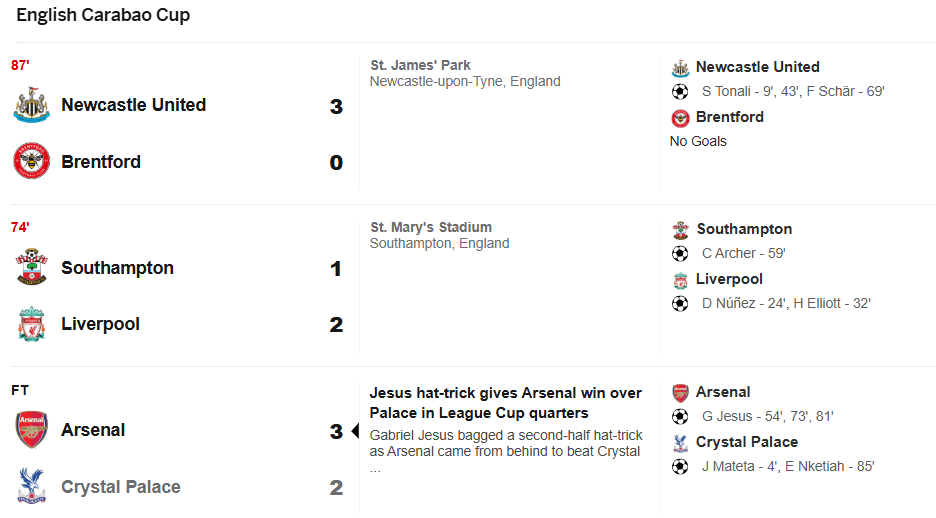Select Crystal Palace team name on left
This screenshot has height=518, width=936.
[121, 487]
